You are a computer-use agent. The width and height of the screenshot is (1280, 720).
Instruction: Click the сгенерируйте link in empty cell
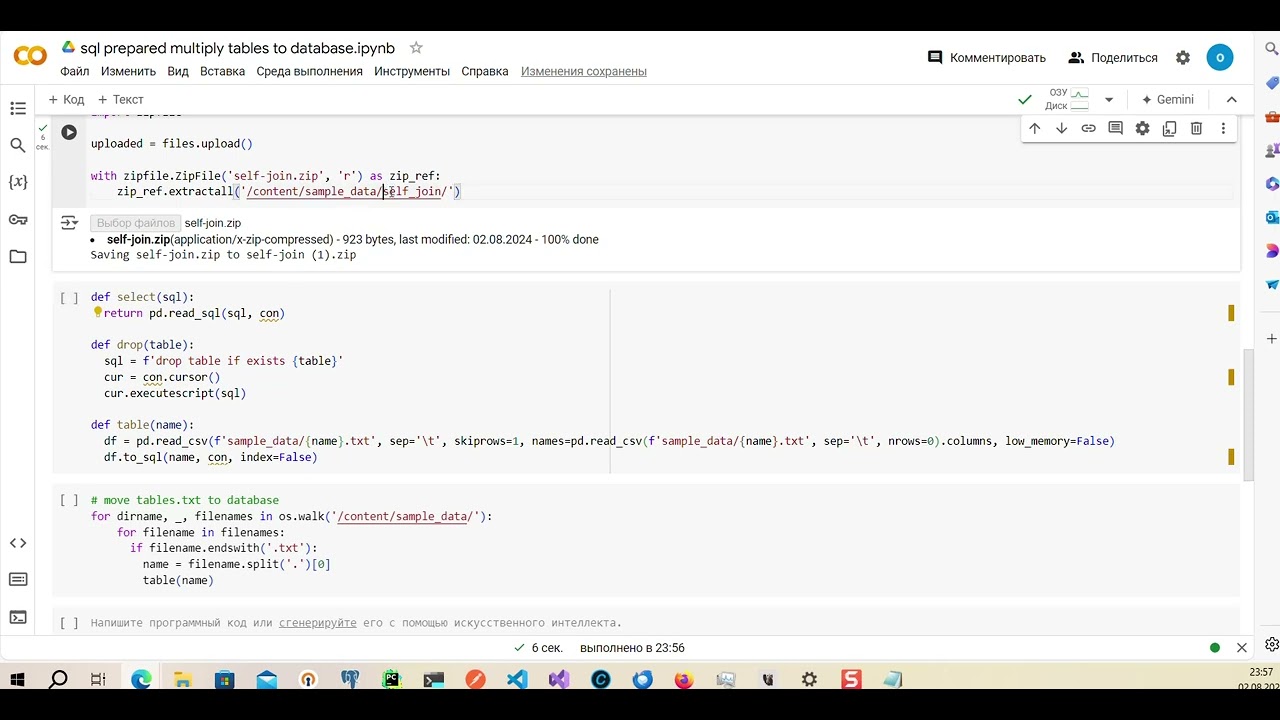(317, 623)
